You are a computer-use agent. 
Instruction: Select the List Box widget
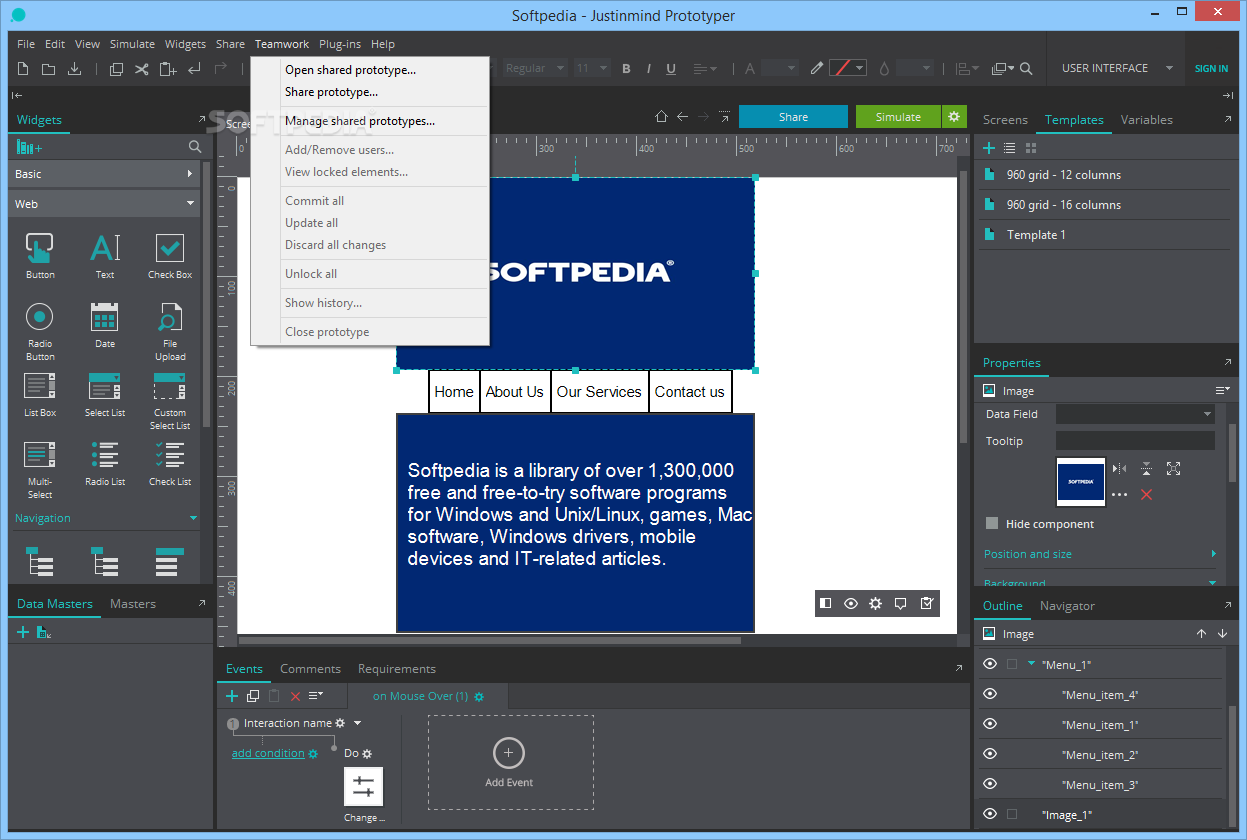[40, 394]
